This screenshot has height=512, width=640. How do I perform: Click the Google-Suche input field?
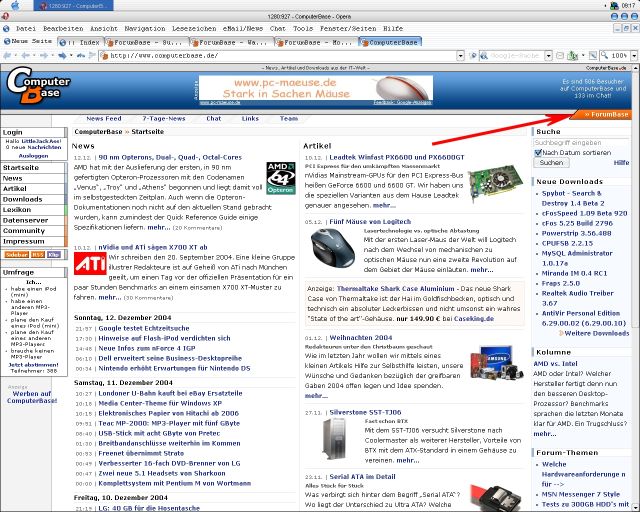[516, 56]
